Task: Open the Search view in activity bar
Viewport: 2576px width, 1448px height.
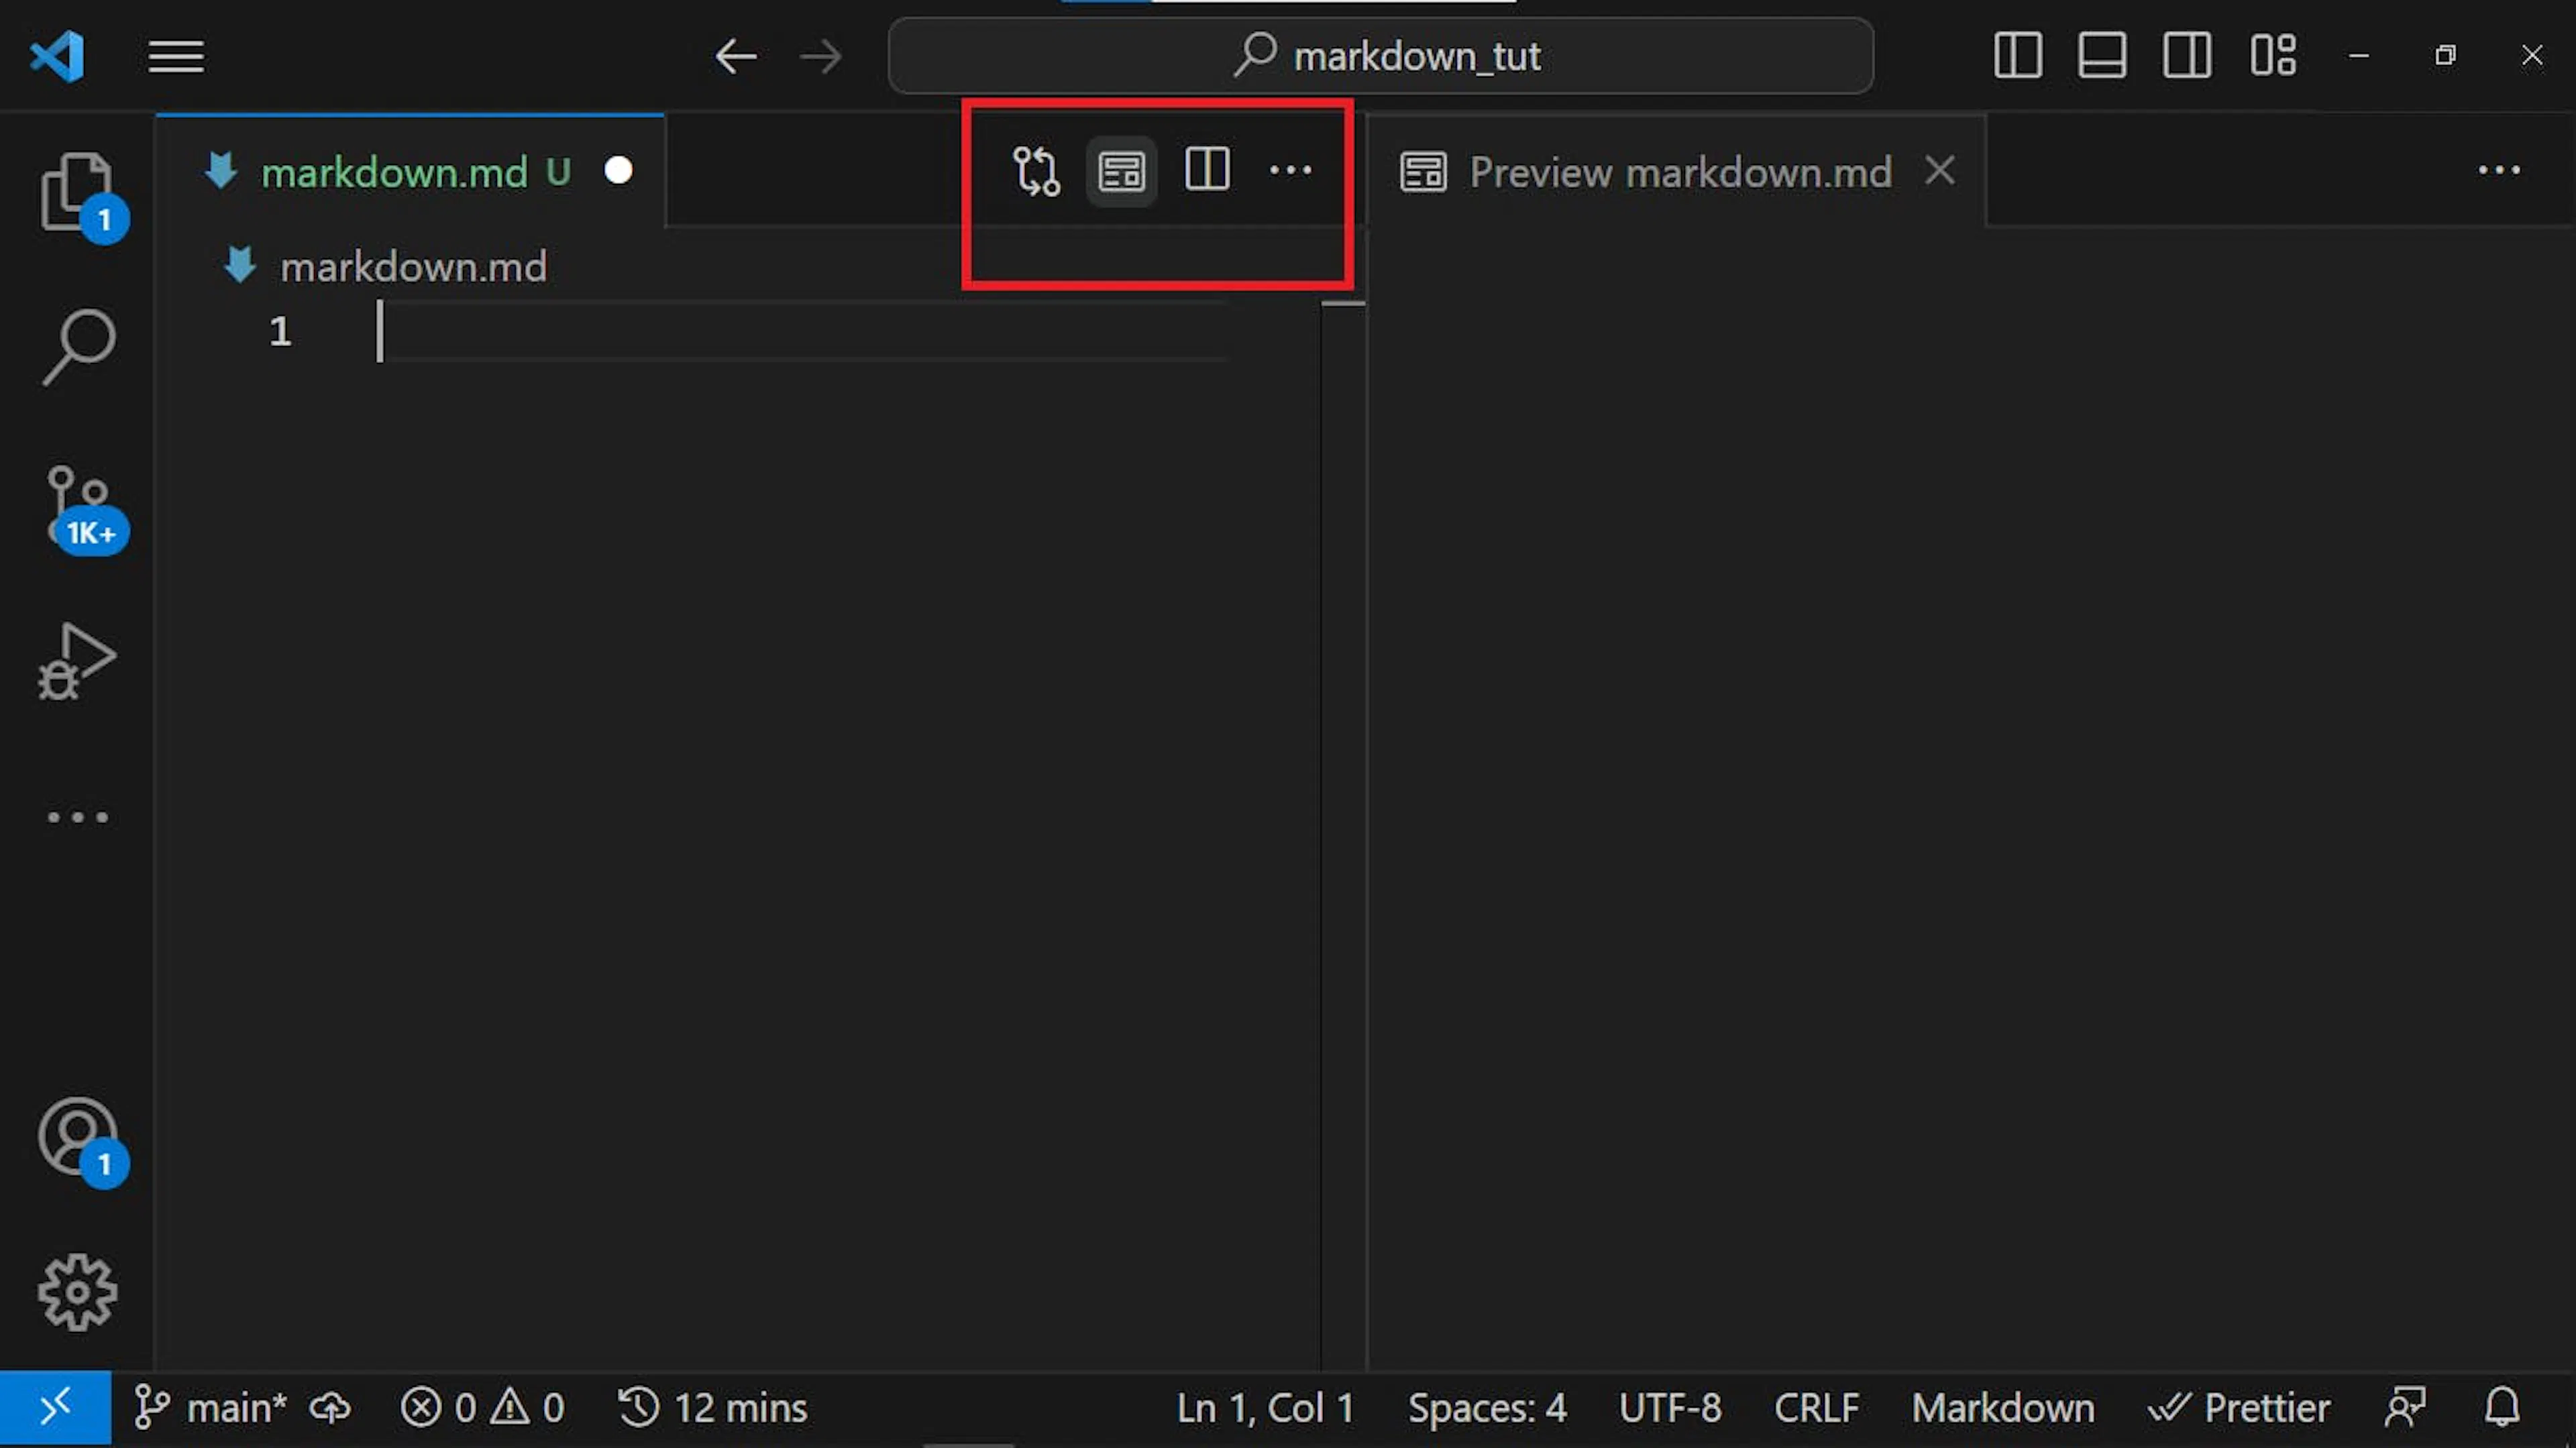Action: coord(78,346)
